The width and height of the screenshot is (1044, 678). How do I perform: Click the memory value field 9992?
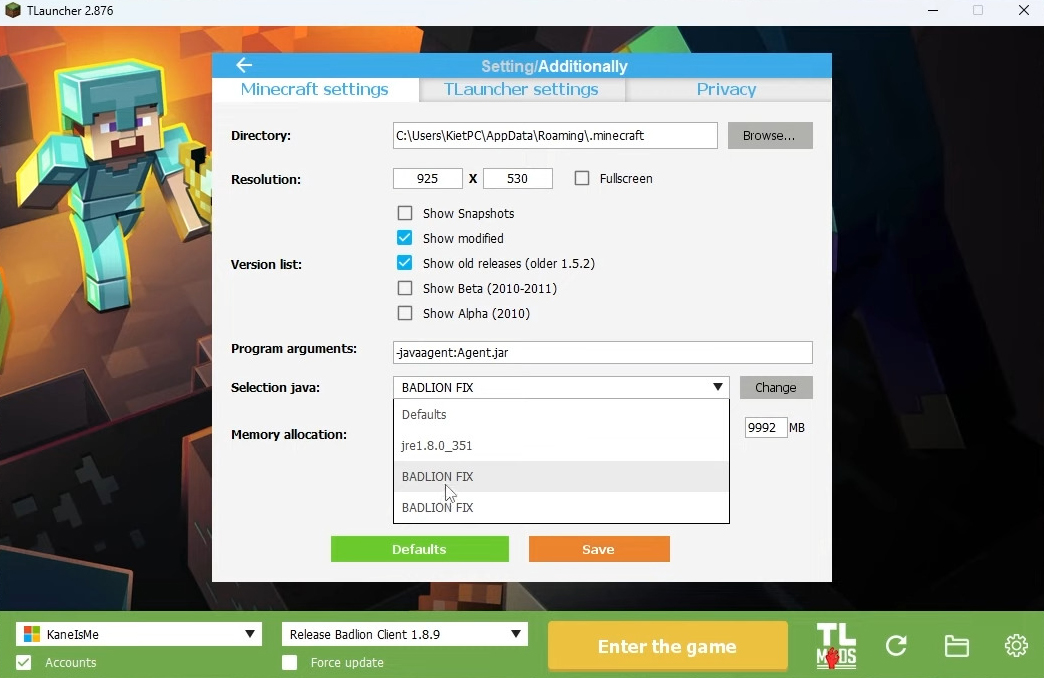[766, 428]
